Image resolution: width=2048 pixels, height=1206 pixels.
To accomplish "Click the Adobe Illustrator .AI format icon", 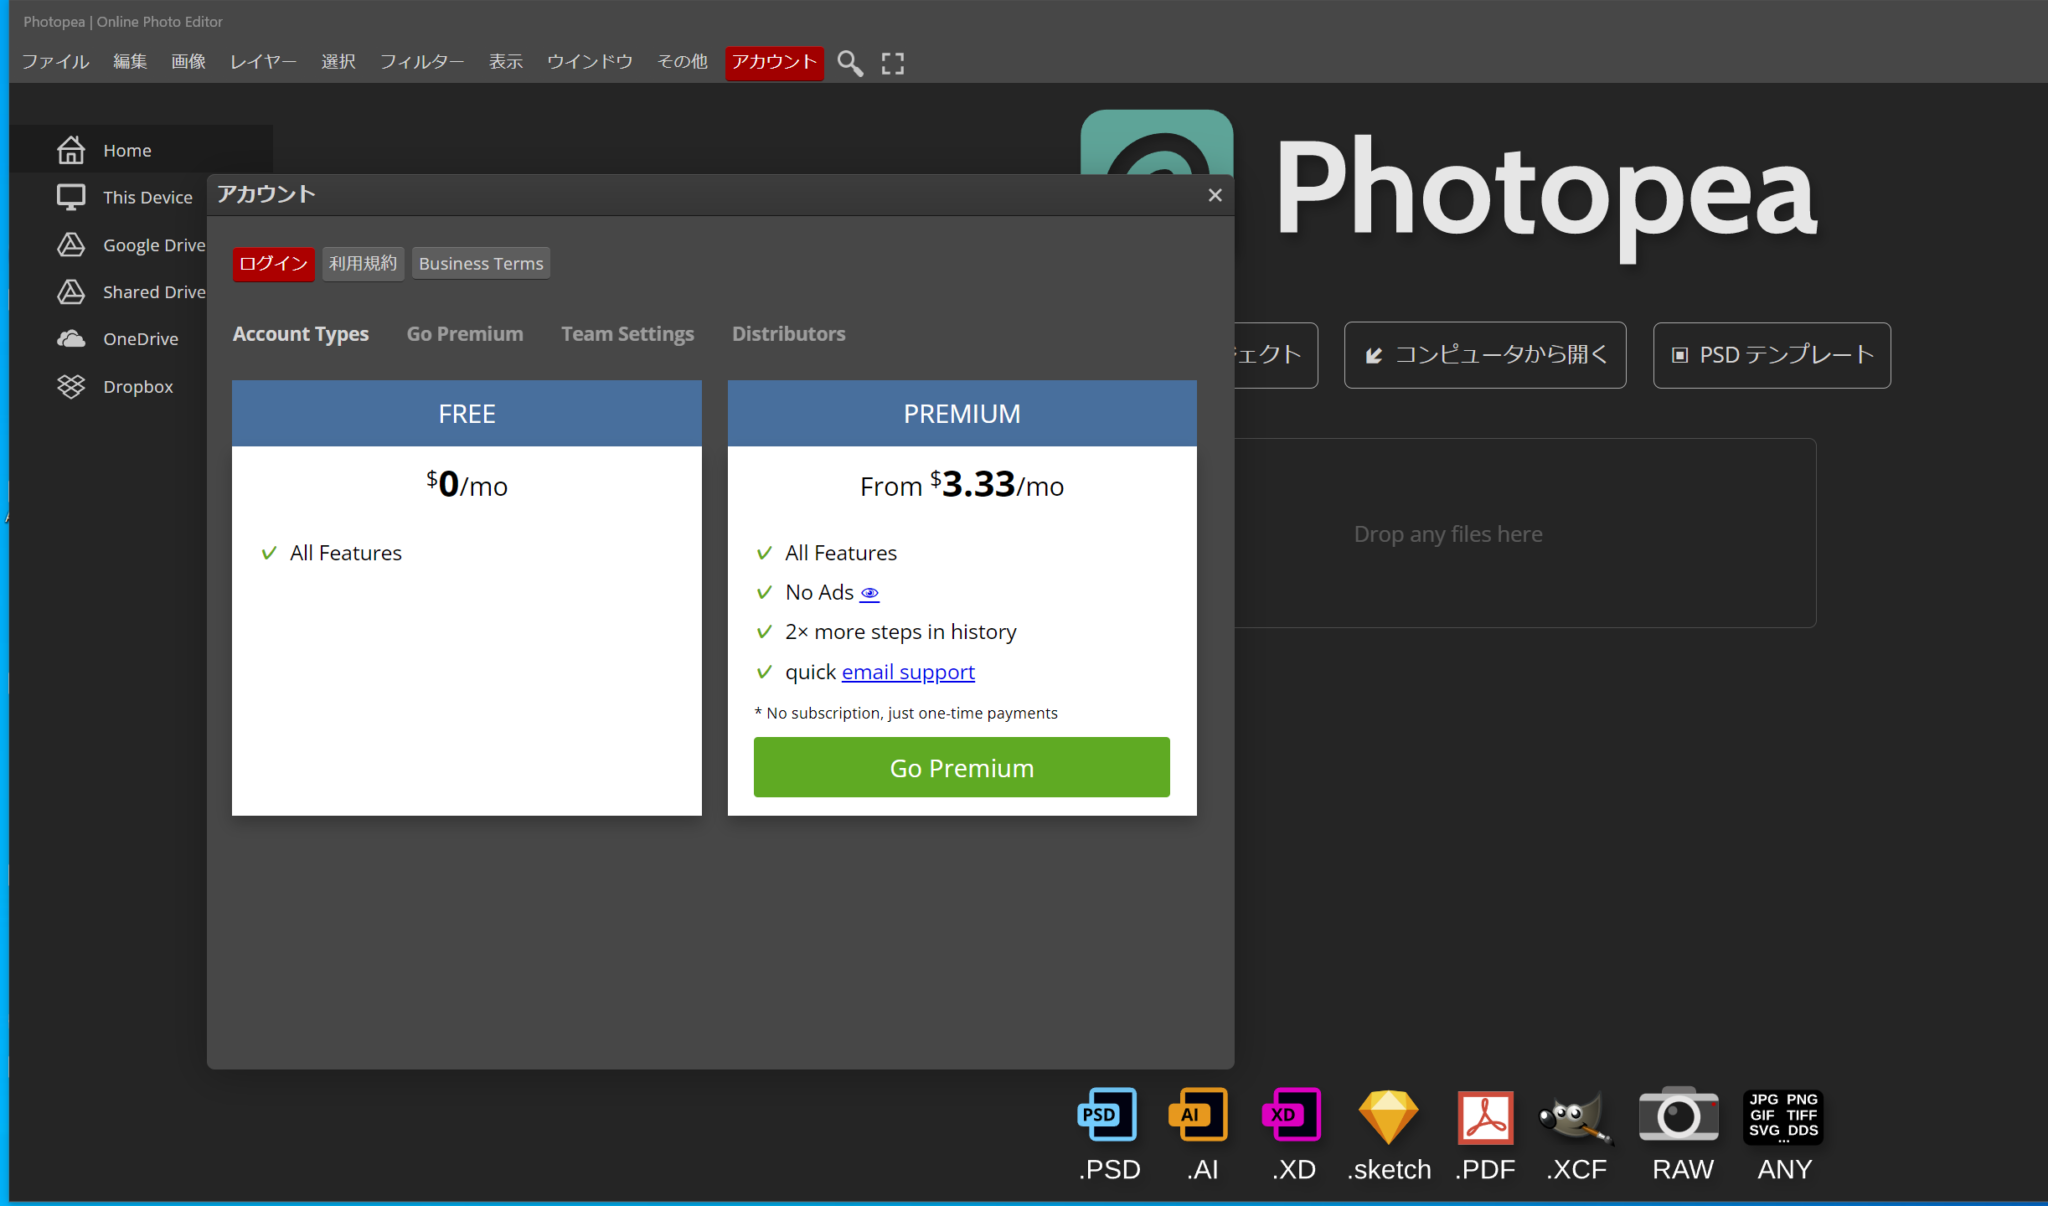I will pos(1198,1114).
